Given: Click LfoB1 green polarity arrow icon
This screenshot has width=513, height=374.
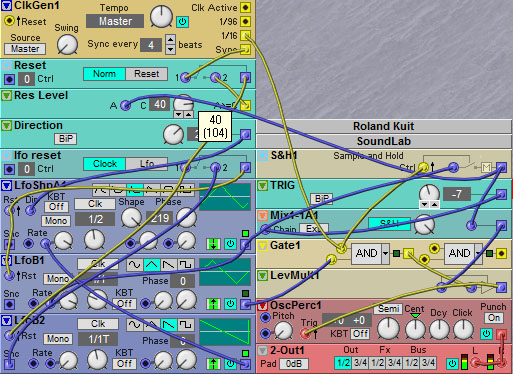Looking at the screenshot, I should coord(213,304).
